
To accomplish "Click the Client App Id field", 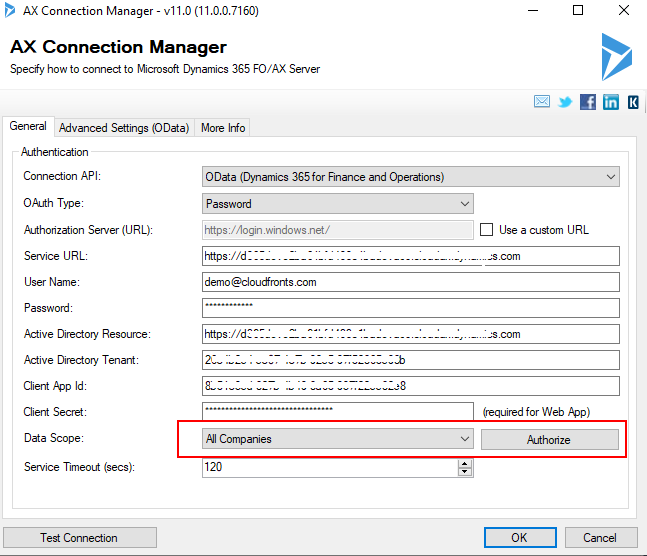I will 411,386.
